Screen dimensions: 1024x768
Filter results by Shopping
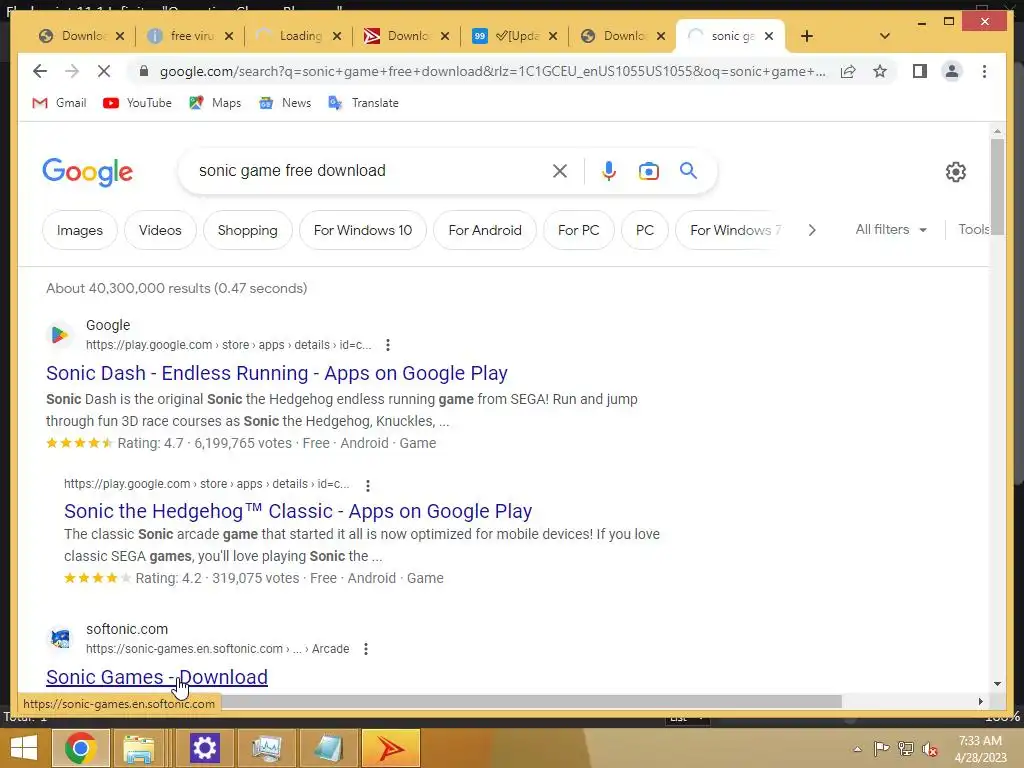click(248, 230)
